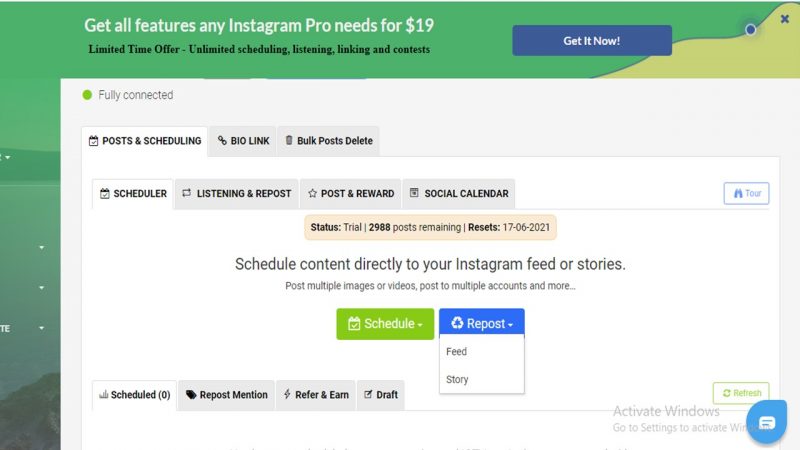
Task: Switch to the POSTS & SCHEDULING tab
Action: [x=145, y=141]
